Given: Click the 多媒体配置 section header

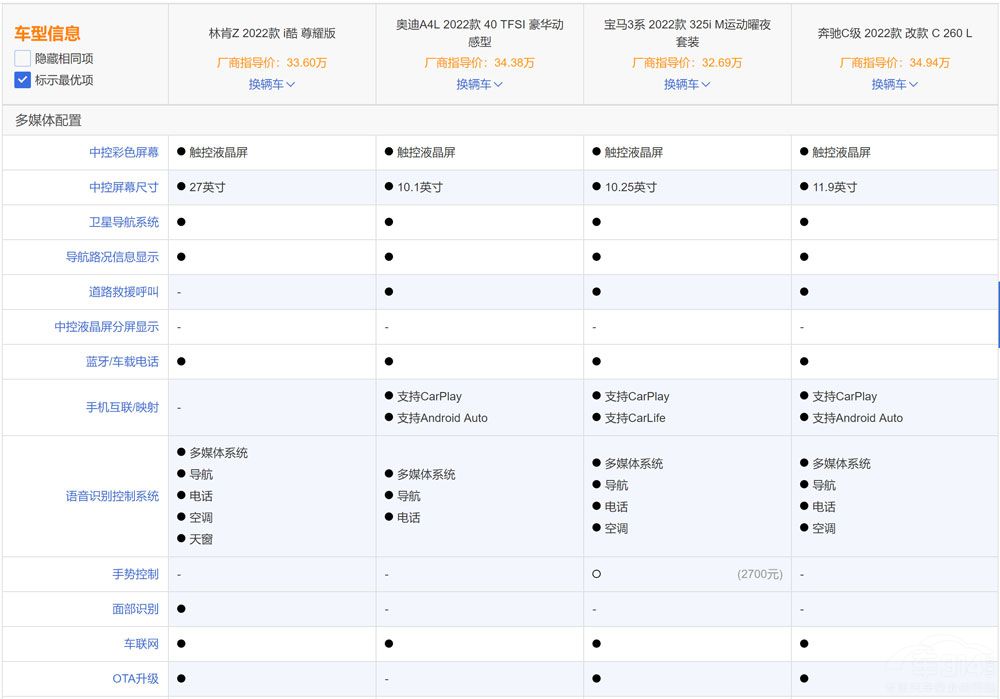Looking at the screenshot, I should coord(48,120).
